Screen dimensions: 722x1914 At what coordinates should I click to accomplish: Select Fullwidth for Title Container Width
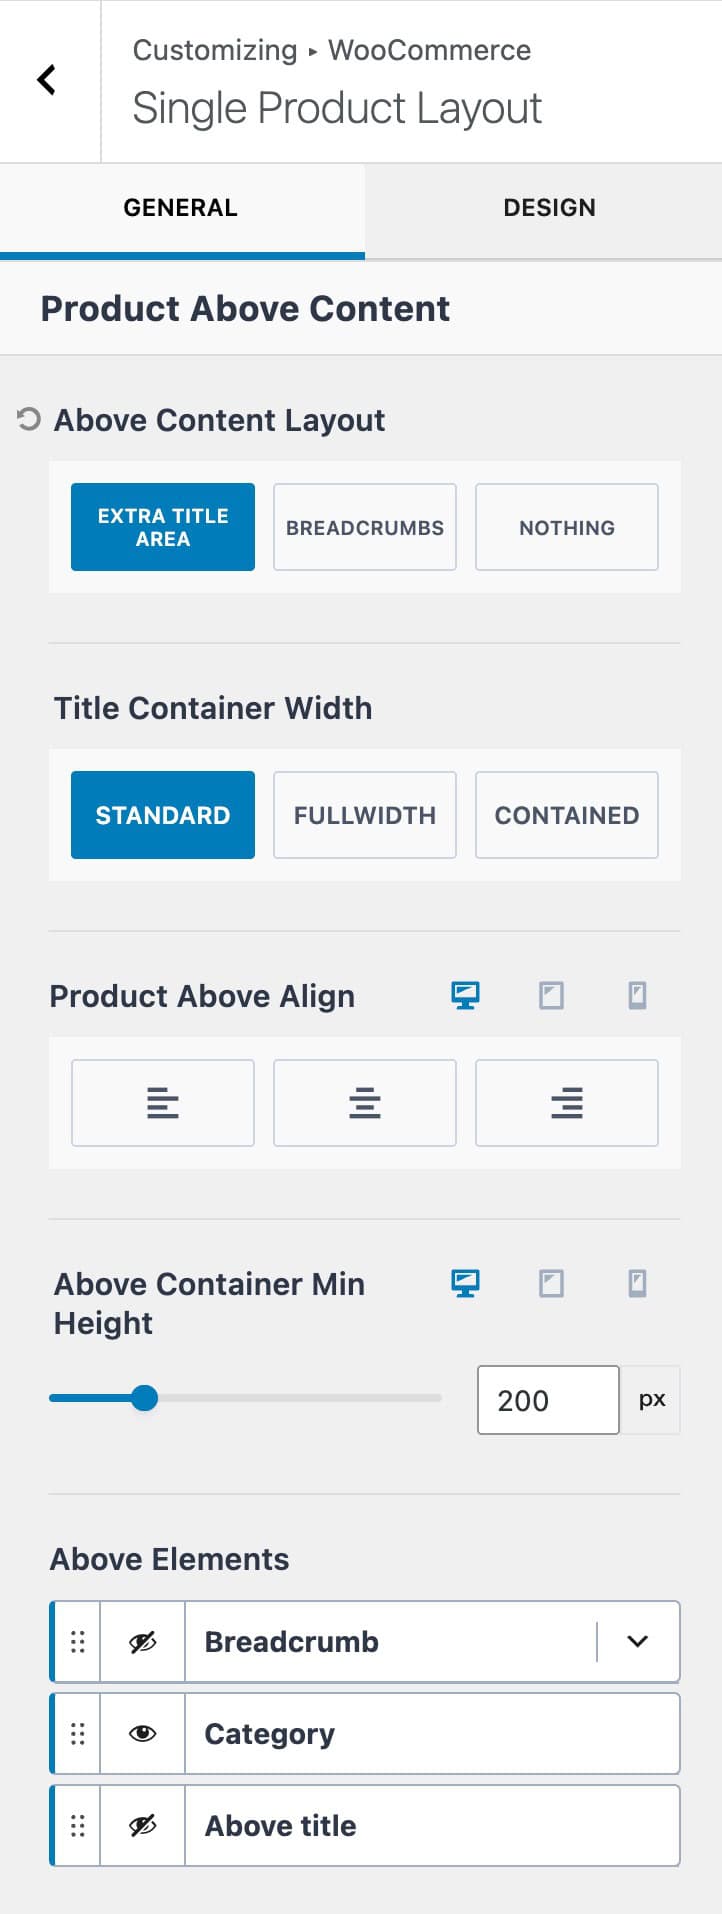coord(364,815)
